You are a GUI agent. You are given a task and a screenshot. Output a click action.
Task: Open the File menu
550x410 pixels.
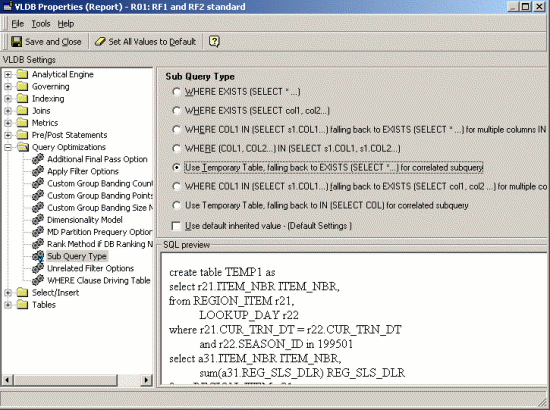(x=18, y=24)
